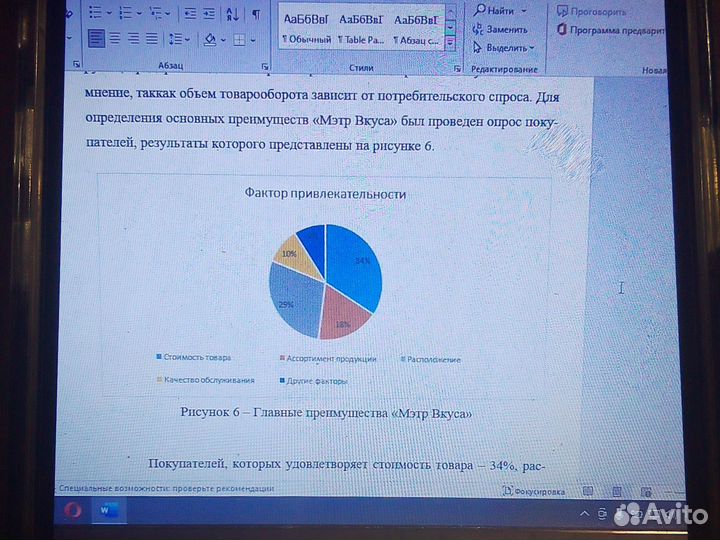Open the styles pane dialog launcher
Image resolution: width=720 pixels, height=540 pixels.
457,69
